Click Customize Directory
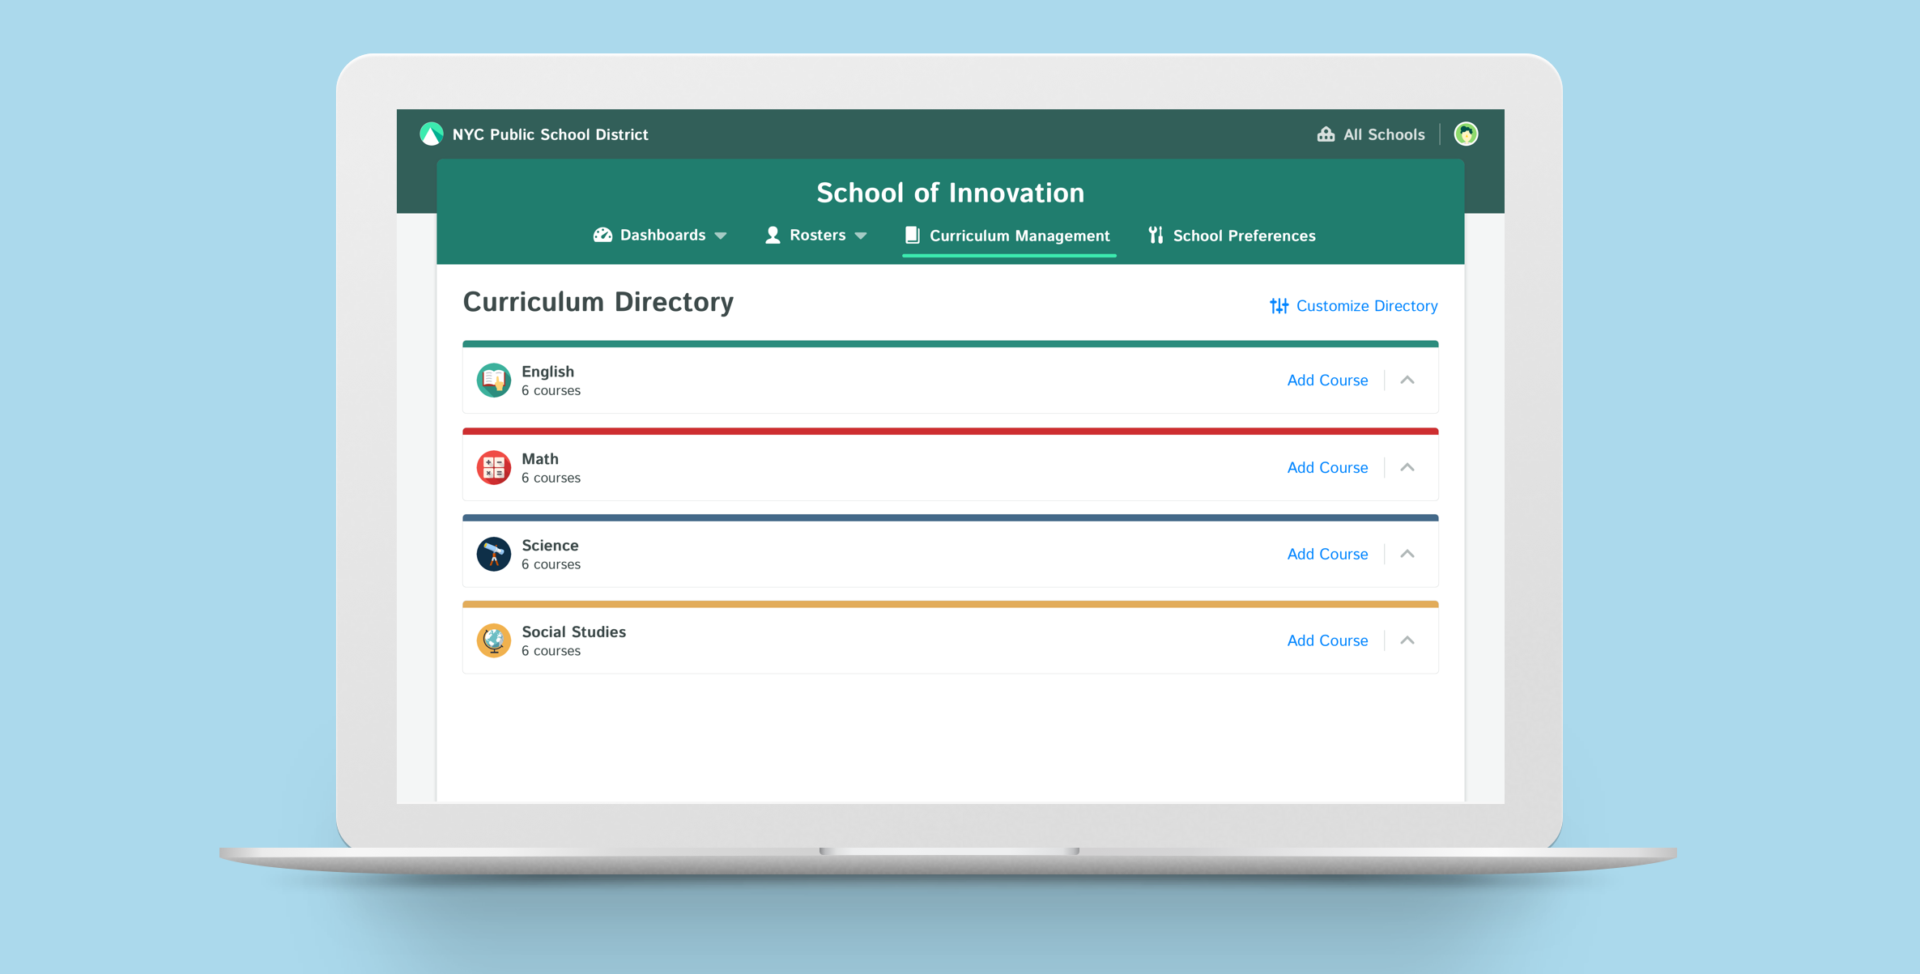The image size is (1920, 974). click(1367, 305)
